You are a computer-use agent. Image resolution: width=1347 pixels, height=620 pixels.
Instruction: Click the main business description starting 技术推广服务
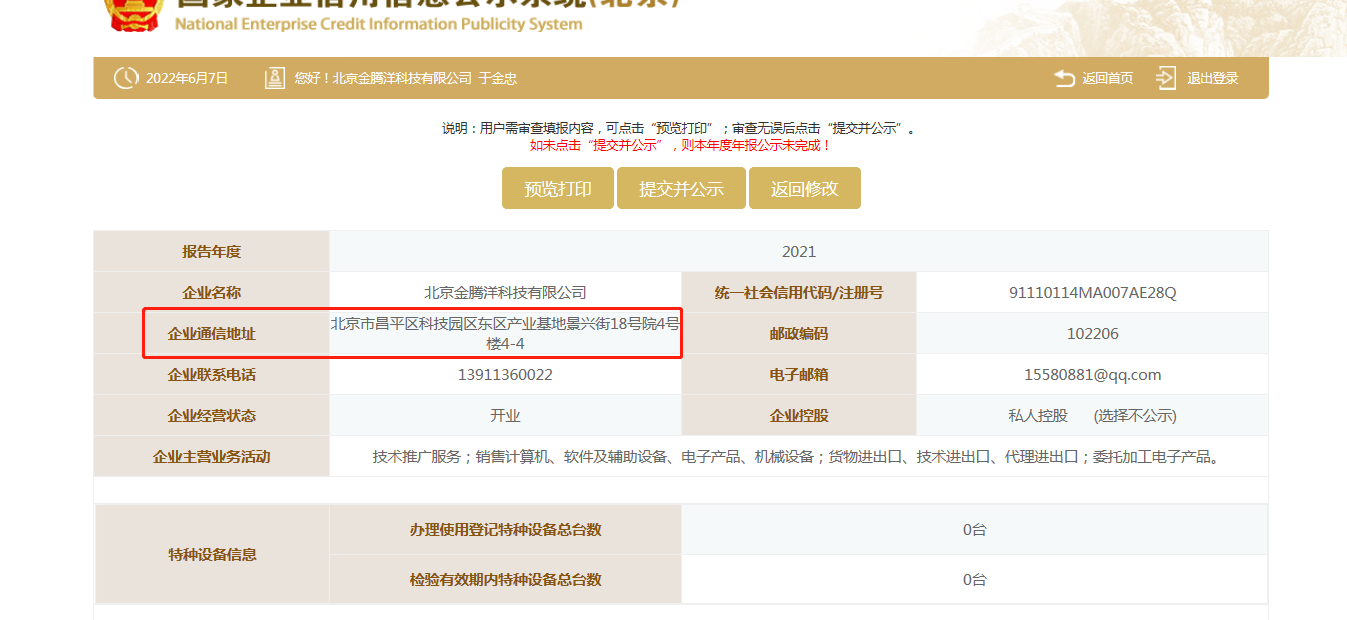[x=798, y=457]
